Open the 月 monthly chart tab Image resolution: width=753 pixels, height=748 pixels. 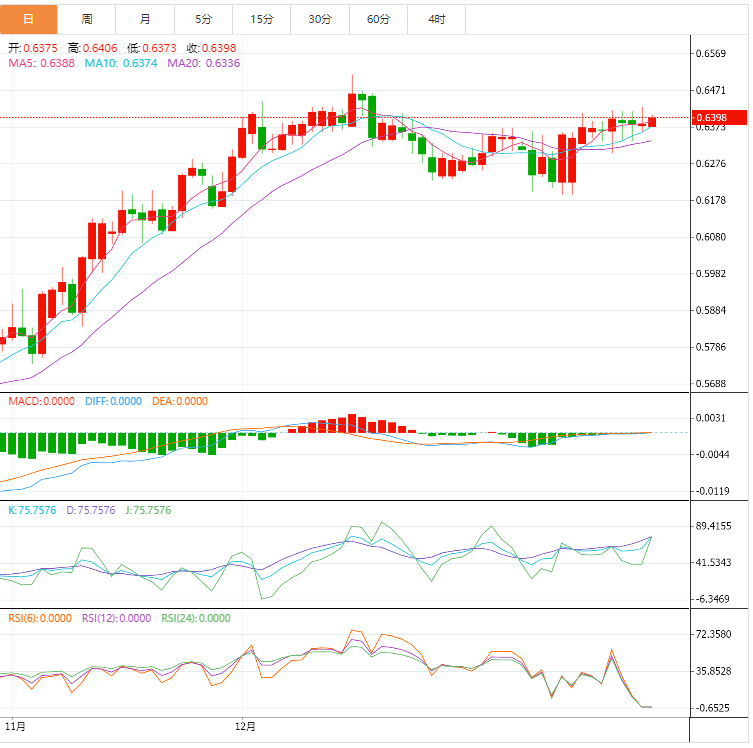(x=146, y=19)
